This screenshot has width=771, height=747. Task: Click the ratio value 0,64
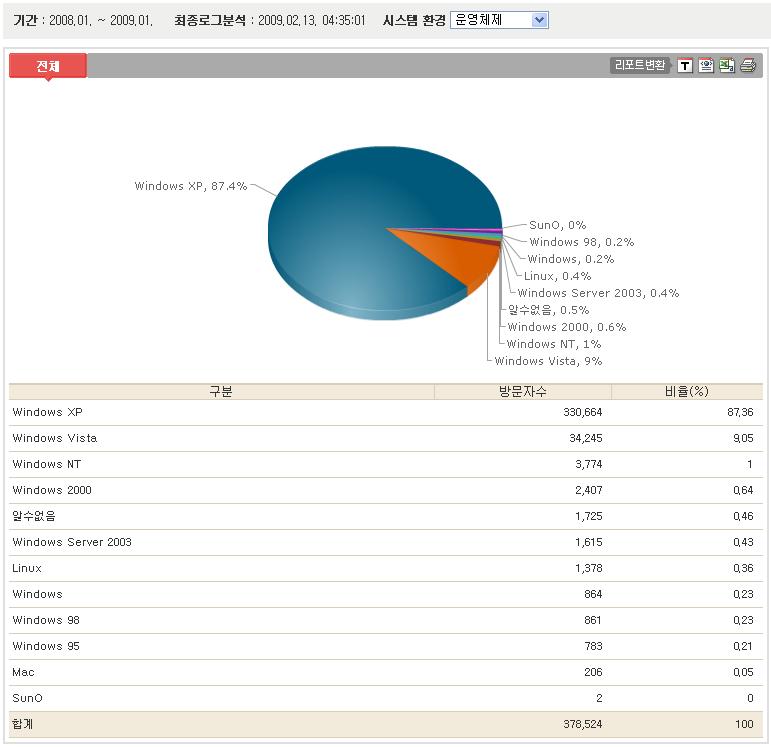pyautogui.click(x=743, y=490)
